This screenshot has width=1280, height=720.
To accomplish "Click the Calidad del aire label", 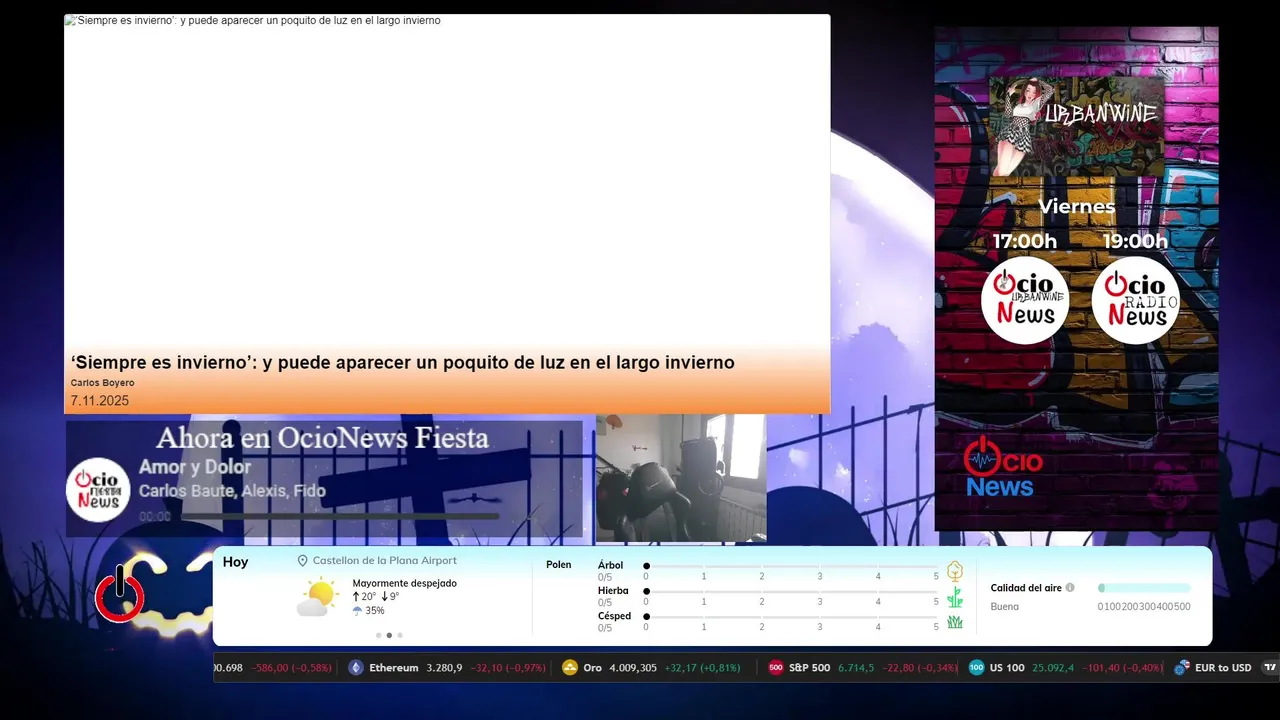I will click(x=1026, y=588).
